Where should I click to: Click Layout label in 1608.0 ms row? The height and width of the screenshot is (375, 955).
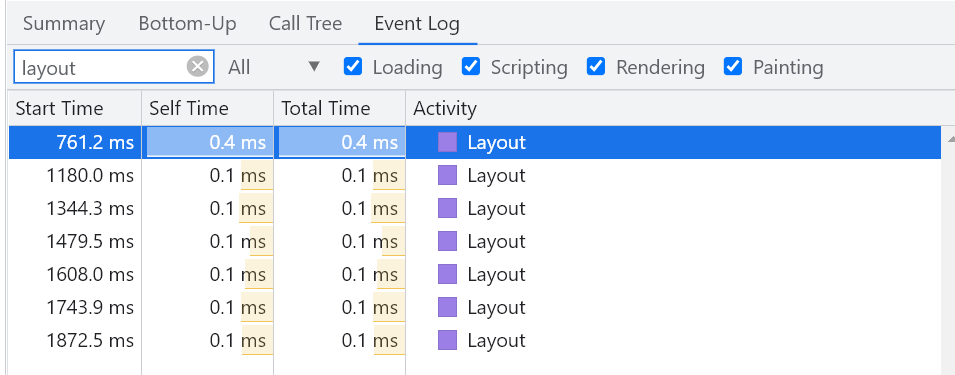click(496, 275)
